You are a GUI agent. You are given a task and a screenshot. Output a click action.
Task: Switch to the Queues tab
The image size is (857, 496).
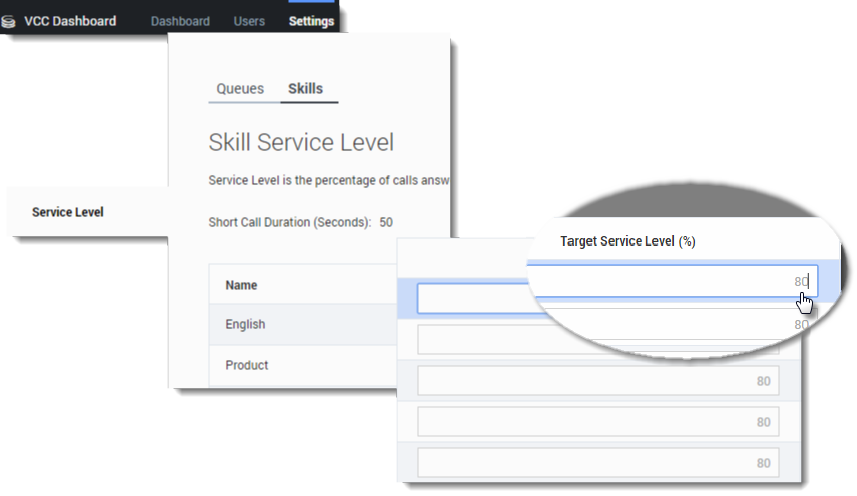point(240,89)
